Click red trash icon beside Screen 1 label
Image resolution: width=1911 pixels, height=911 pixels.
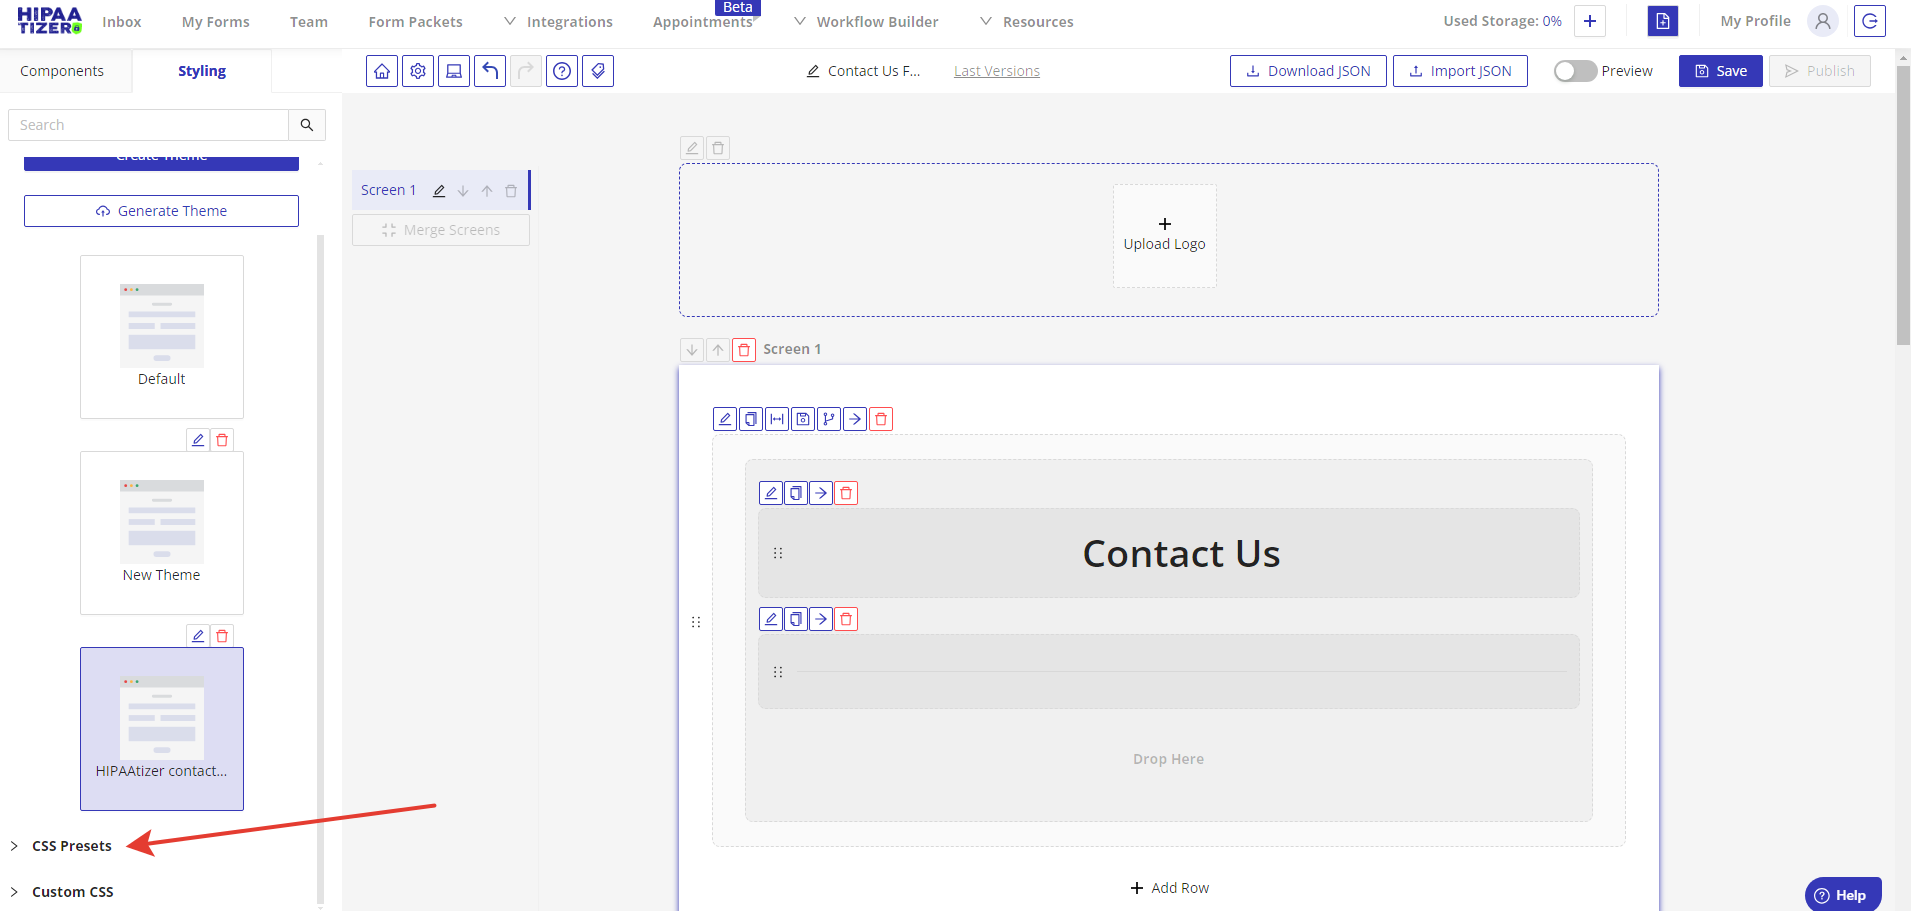point(744,350)
